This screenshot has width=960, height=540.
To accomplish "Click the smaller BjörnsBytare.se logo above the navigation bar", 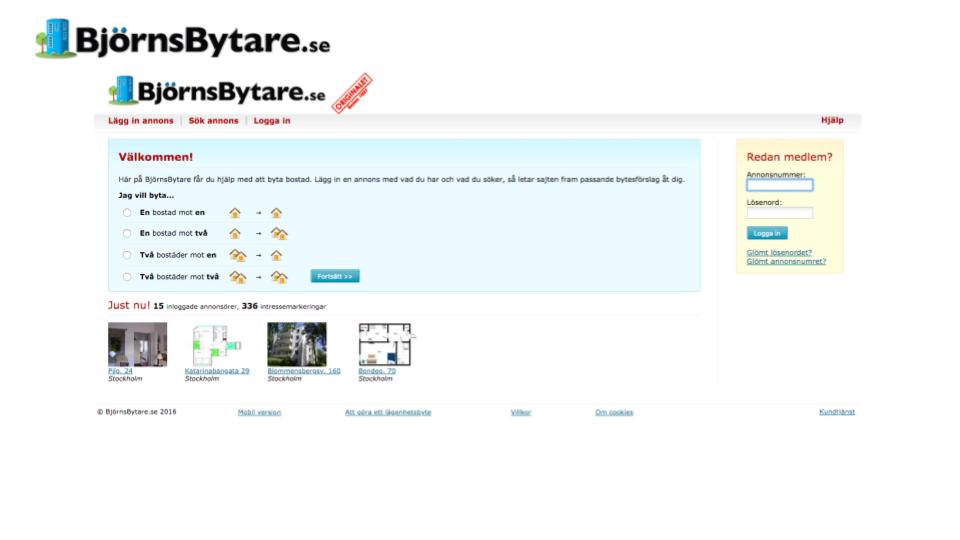I will point(217,91).
